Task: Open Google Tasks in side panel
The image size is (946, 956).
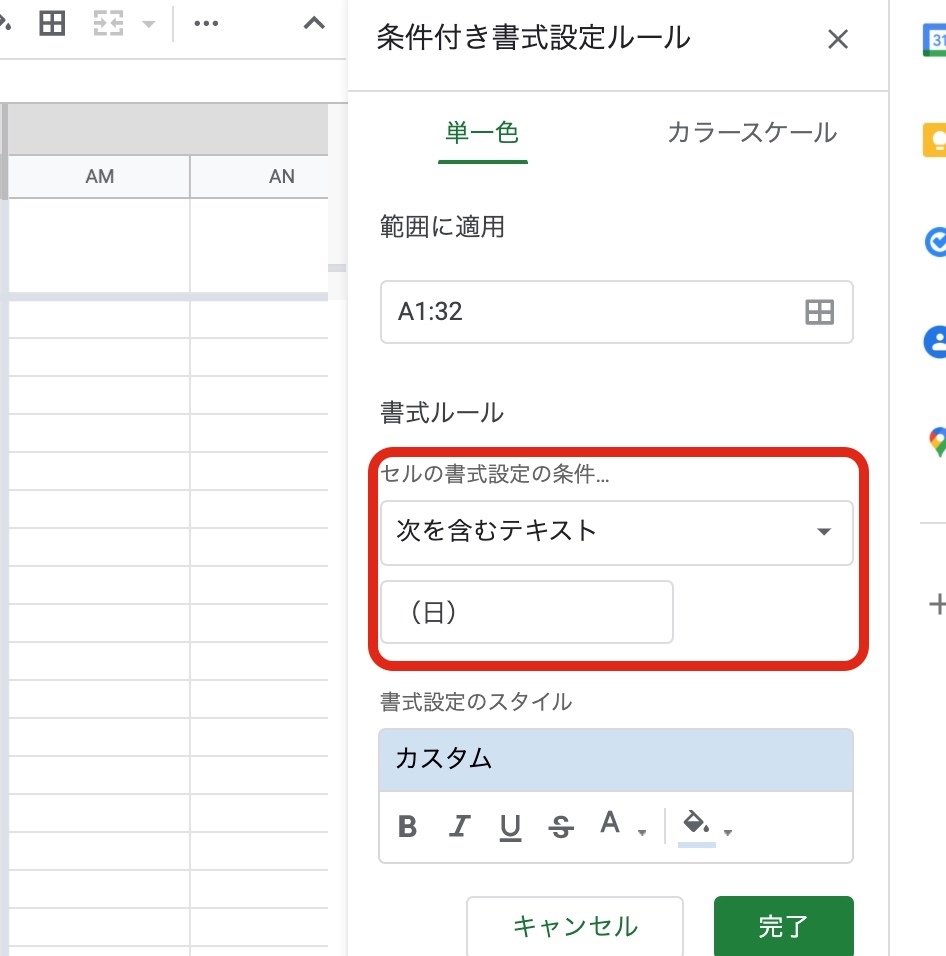Action: click(x=936, y=241)
